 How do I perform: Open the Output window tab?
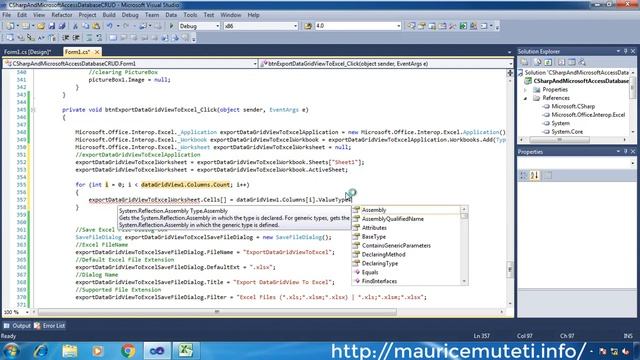(17, 326)
